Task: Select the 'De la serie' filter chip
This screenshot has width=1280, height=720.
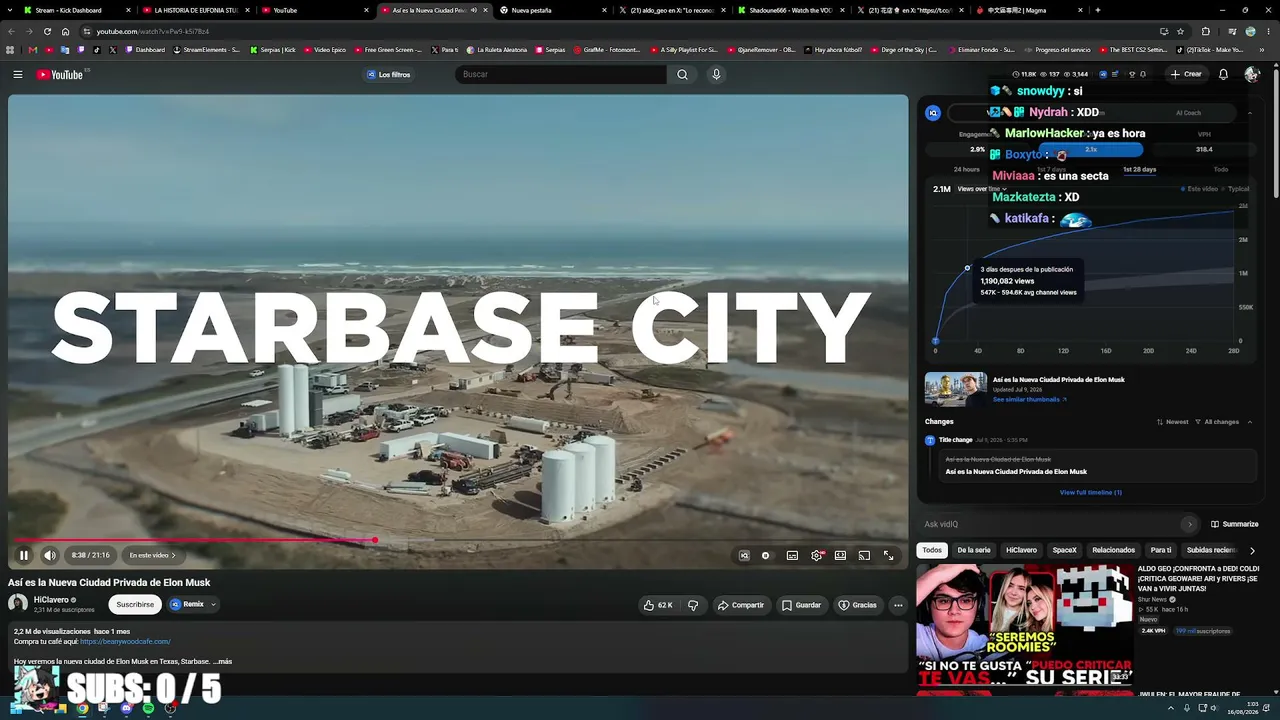Action: pos(974,550)
